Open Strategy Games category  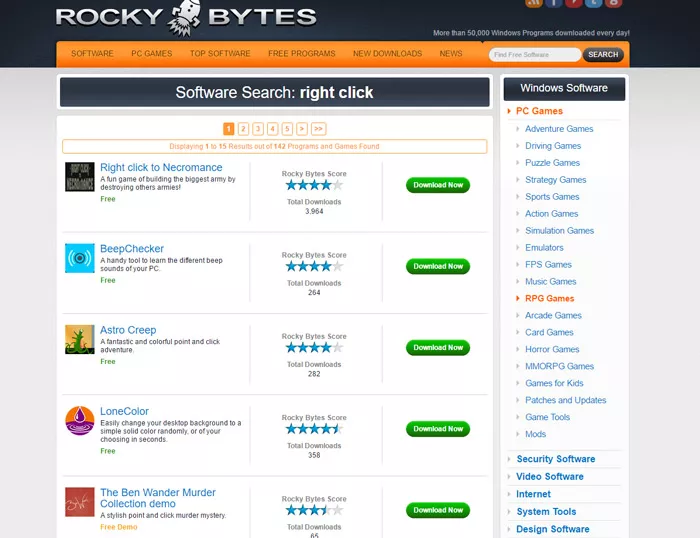pyautogui.click(x=555, y=179)
